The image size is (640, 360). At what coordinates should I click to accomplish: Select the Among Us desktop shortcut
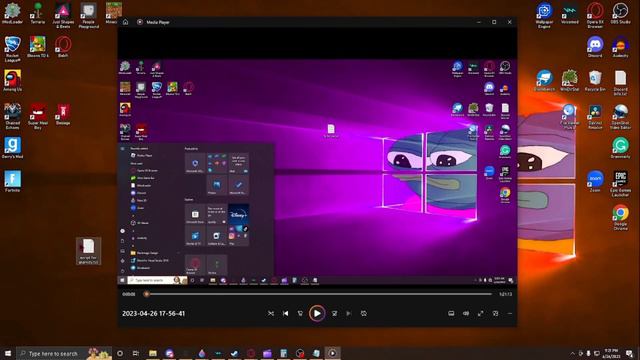click(x=12, y=80)
